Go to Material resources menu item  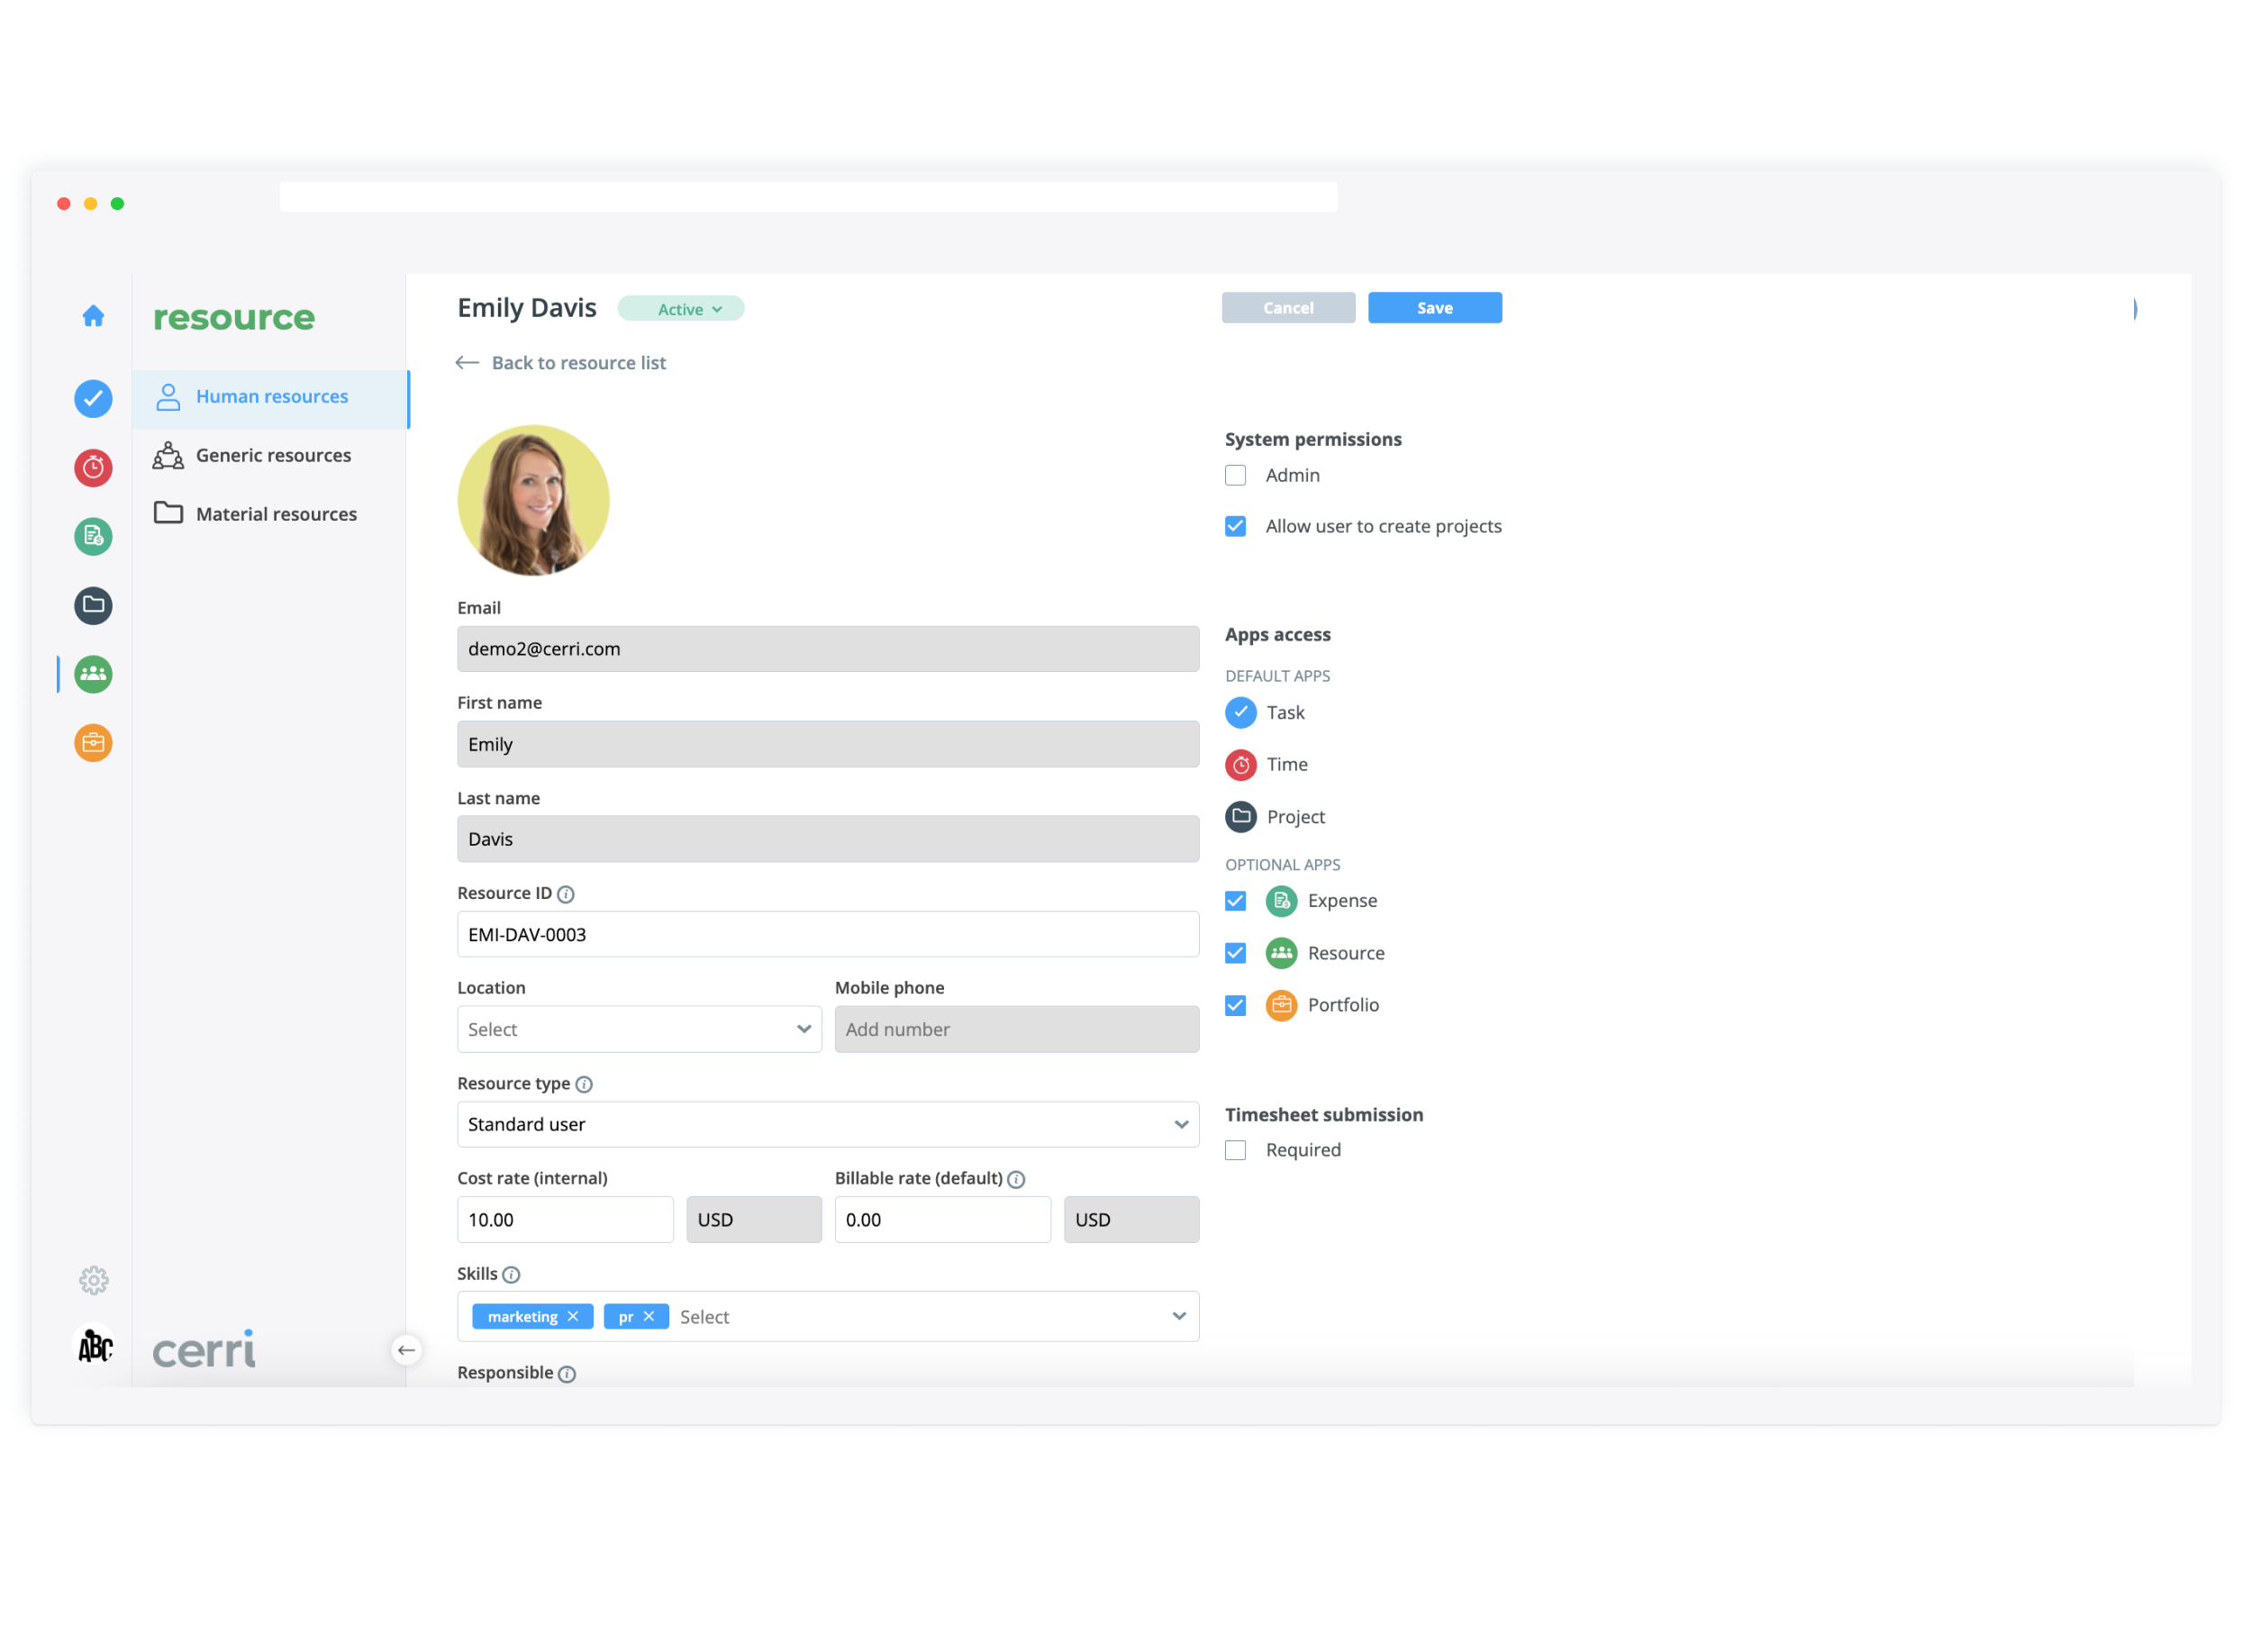coord(276,514)
